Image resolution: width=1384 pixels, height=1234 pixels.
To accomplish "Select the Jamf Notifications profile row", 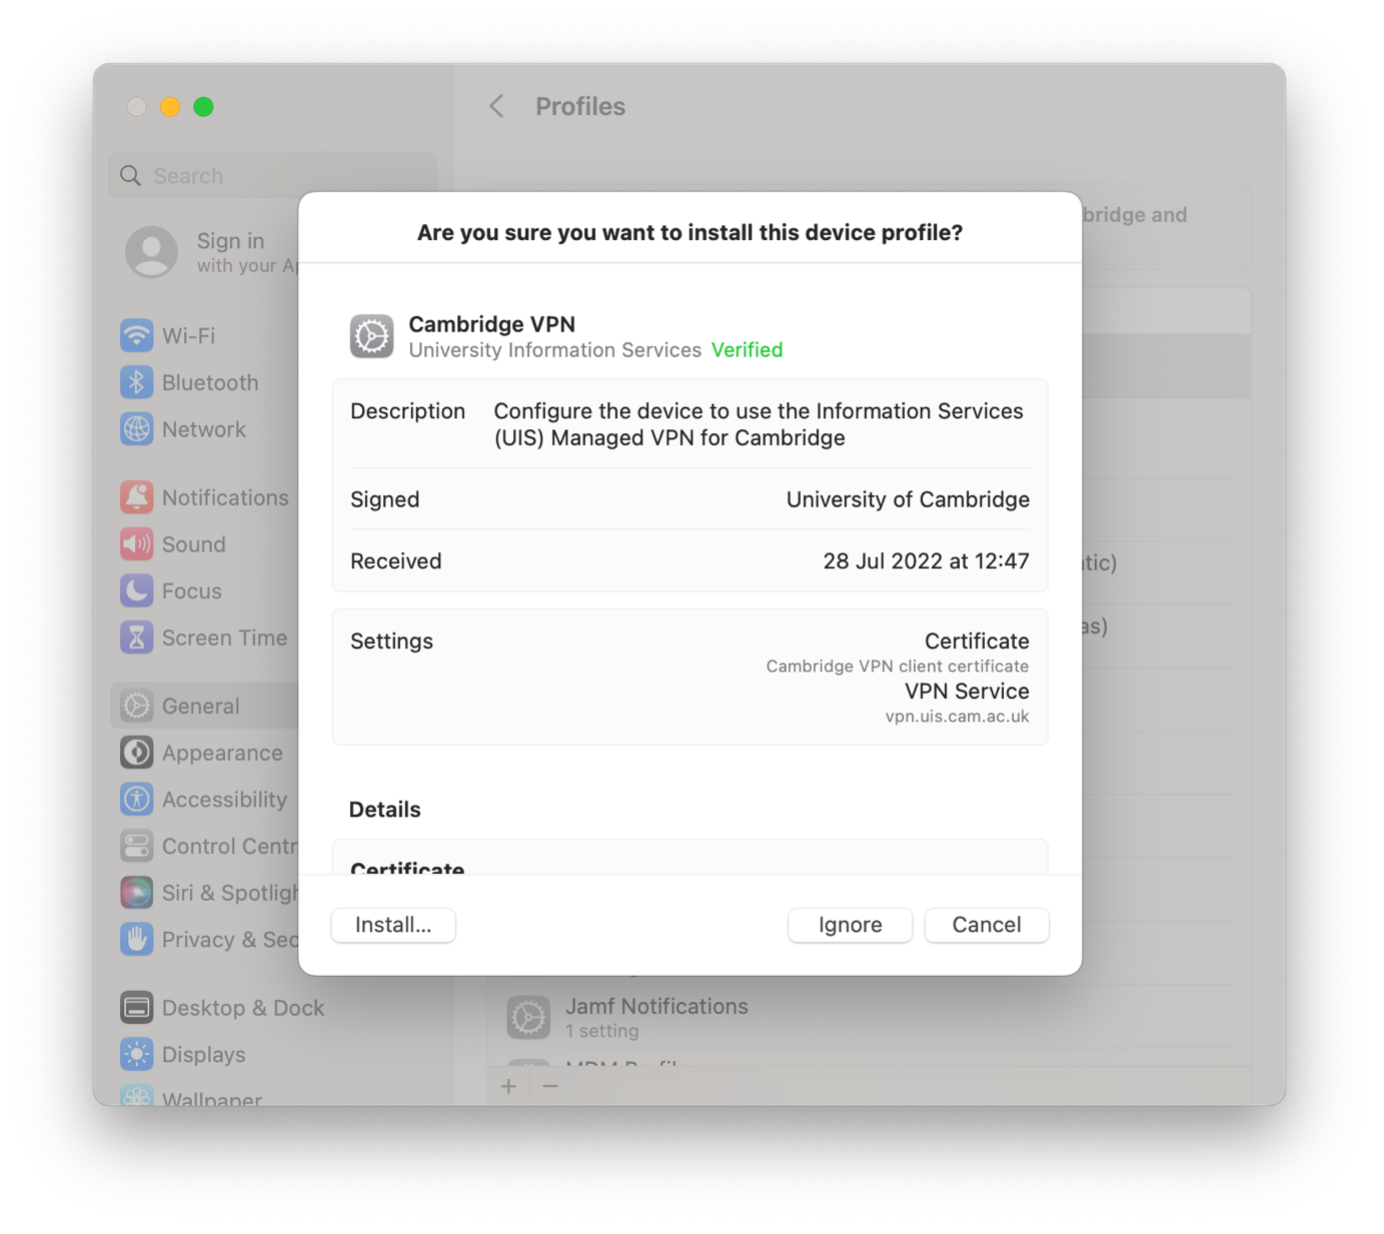I will pyautogui.click(x=869, y=1017).
